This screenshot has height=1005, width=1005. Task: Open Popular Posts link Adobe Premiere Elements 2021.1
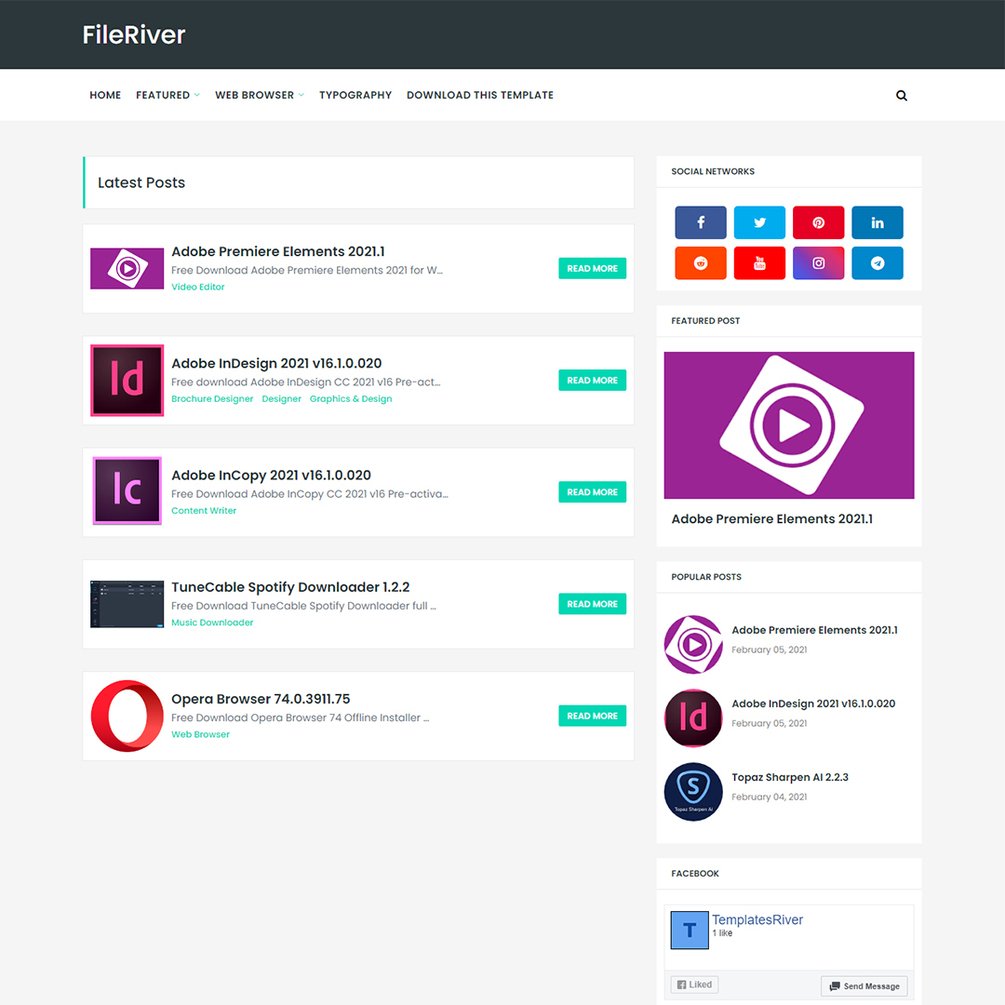pos(815,630)
